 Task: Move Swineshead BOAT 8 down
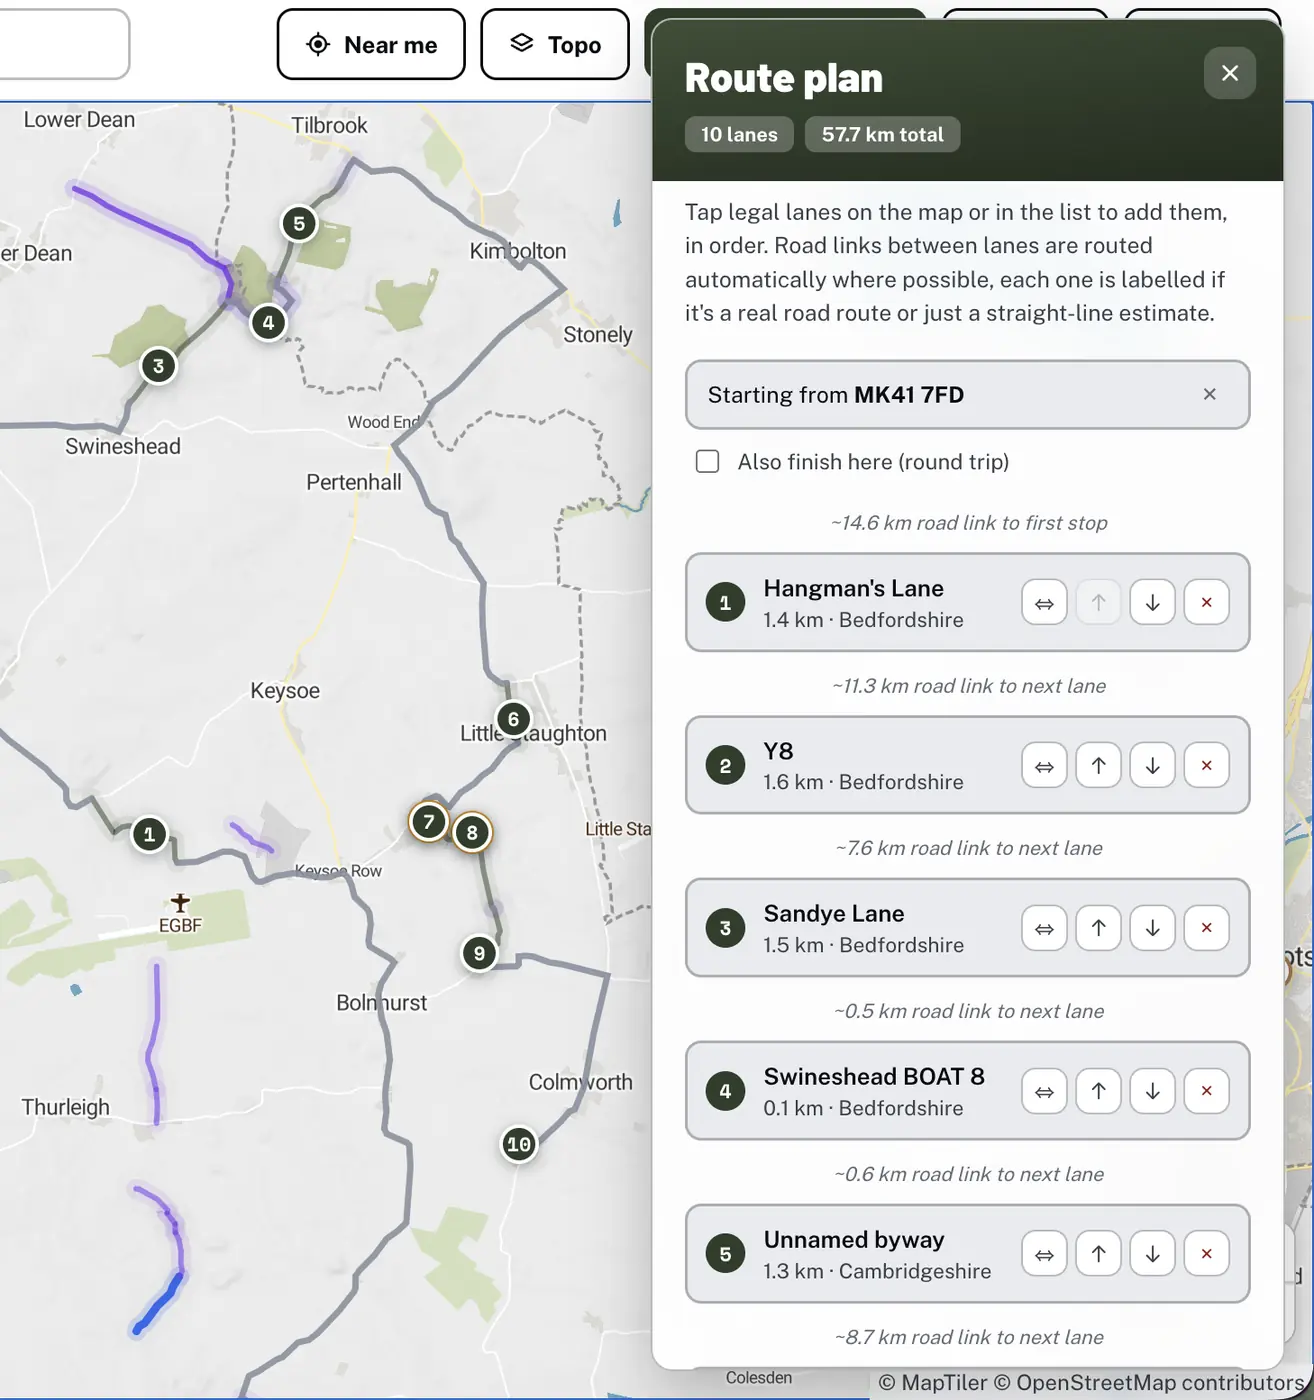[x=1152, y=1092]
